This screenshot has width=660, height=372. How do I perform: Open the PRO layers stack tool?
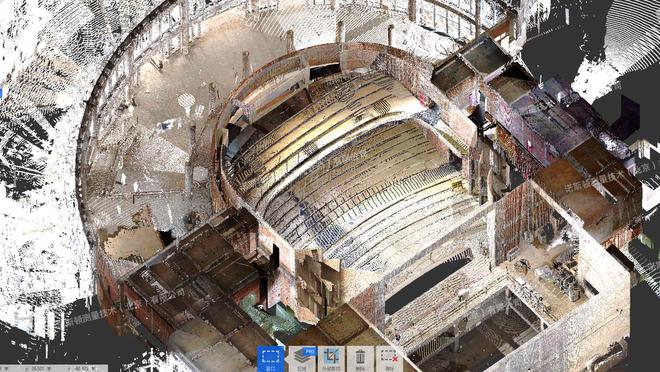tap(301, 359)
